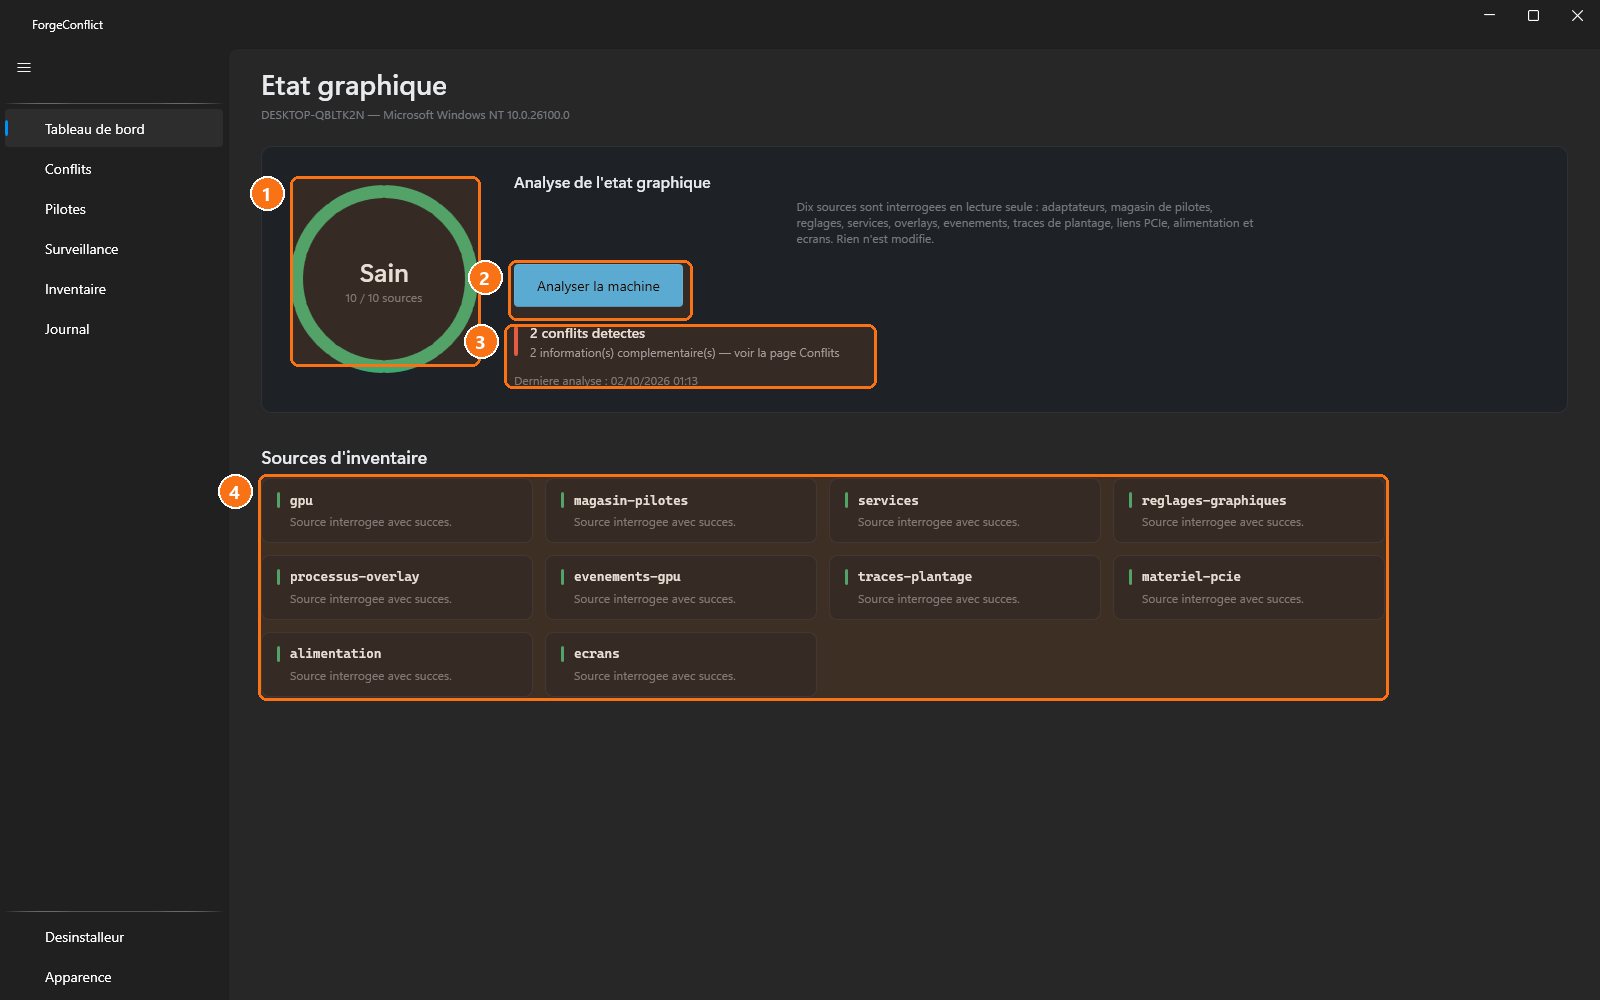The width and height of the screenshot is (1600, 1000).
Task: Open the Inventaire page
Action: [114, 289]
